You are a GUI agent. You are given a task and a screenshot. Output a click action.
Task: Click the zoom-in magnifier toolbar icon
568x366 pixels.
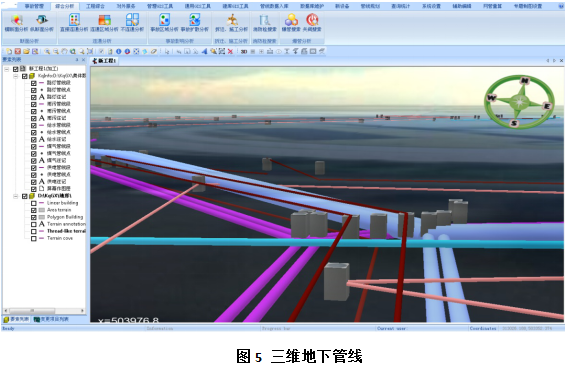pos(47,51)
